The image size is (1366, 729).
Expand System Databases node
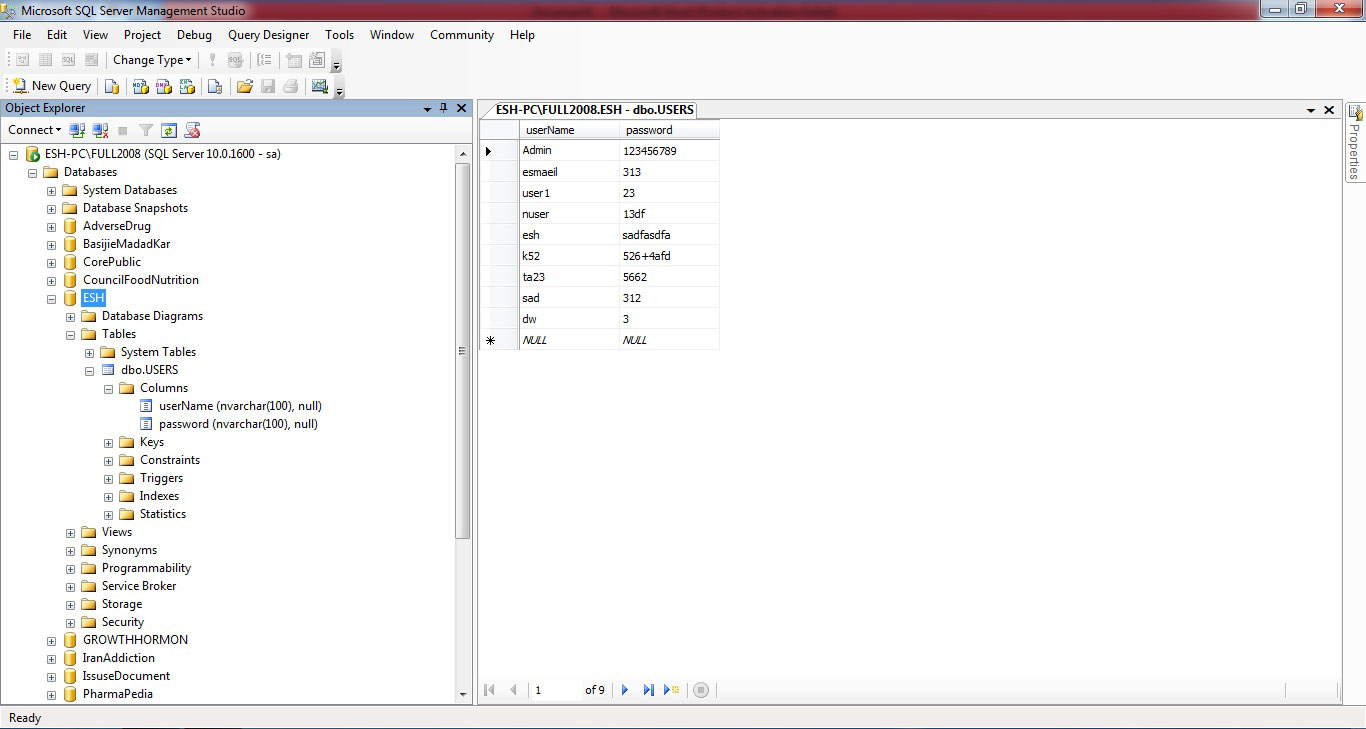[x=51, y=190]
